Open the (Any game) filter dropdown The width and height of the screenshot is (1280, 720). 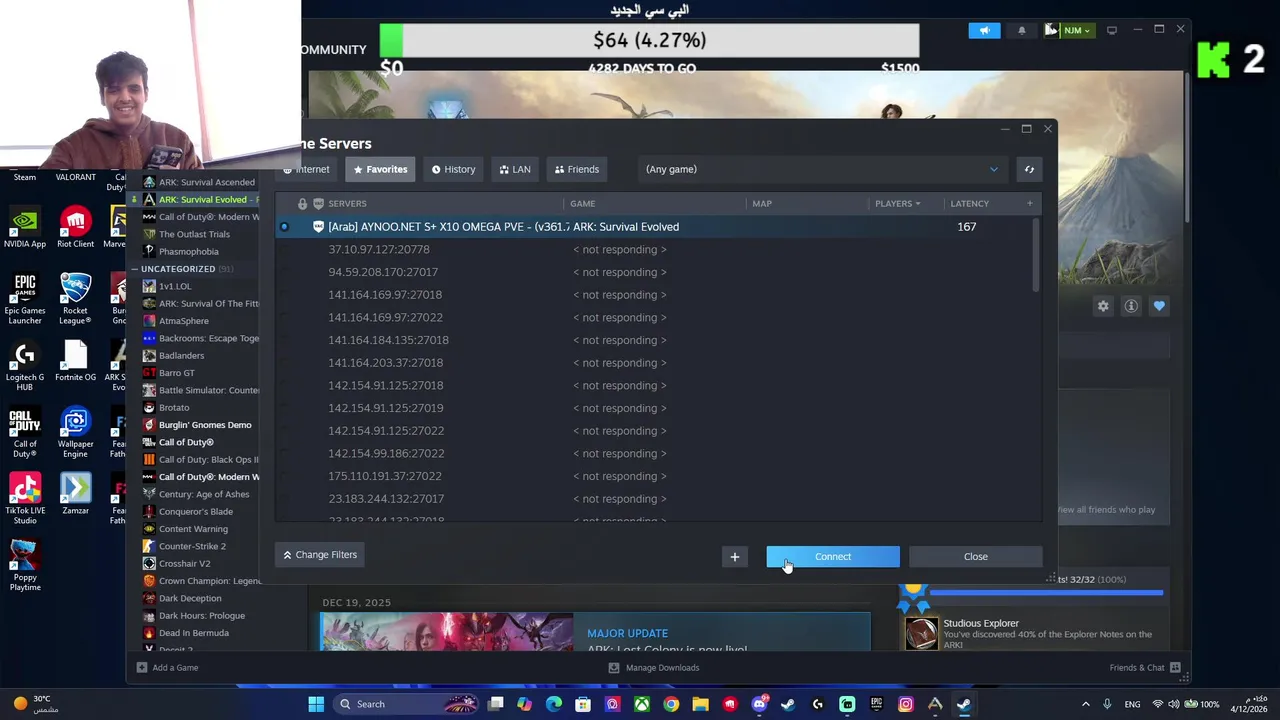click(822, 169)
